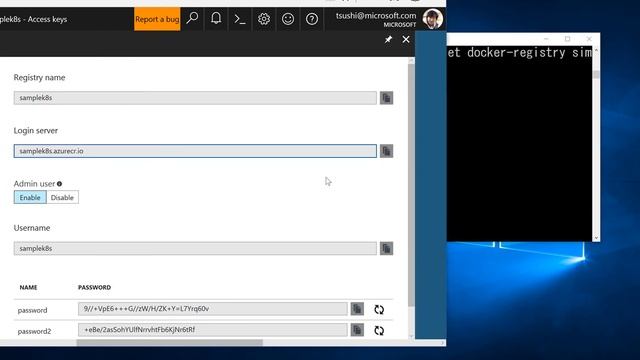This screenshot has width=640, height=360.
Task: Select the Username field samplek8s
Action: point(195,248)
